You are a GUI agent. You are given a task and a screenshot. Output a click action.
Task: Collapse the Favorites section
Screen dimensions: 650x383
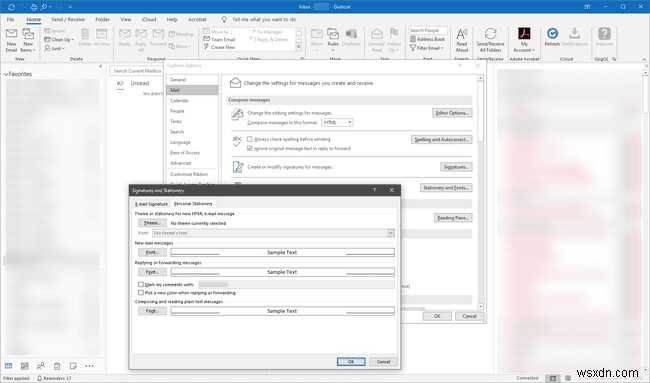coord(6,74)
